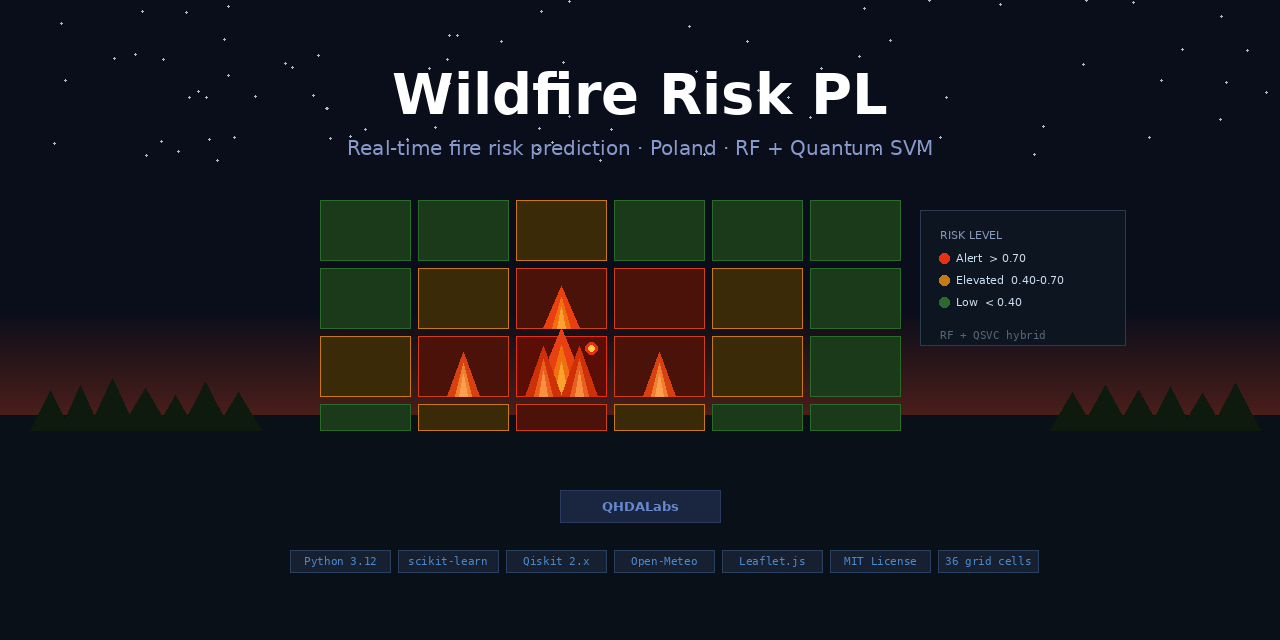Image resolution: width=1280 pixels, height=640 pixels.
Task: Click the green Low legend dot
Action: tap(944, 302)
